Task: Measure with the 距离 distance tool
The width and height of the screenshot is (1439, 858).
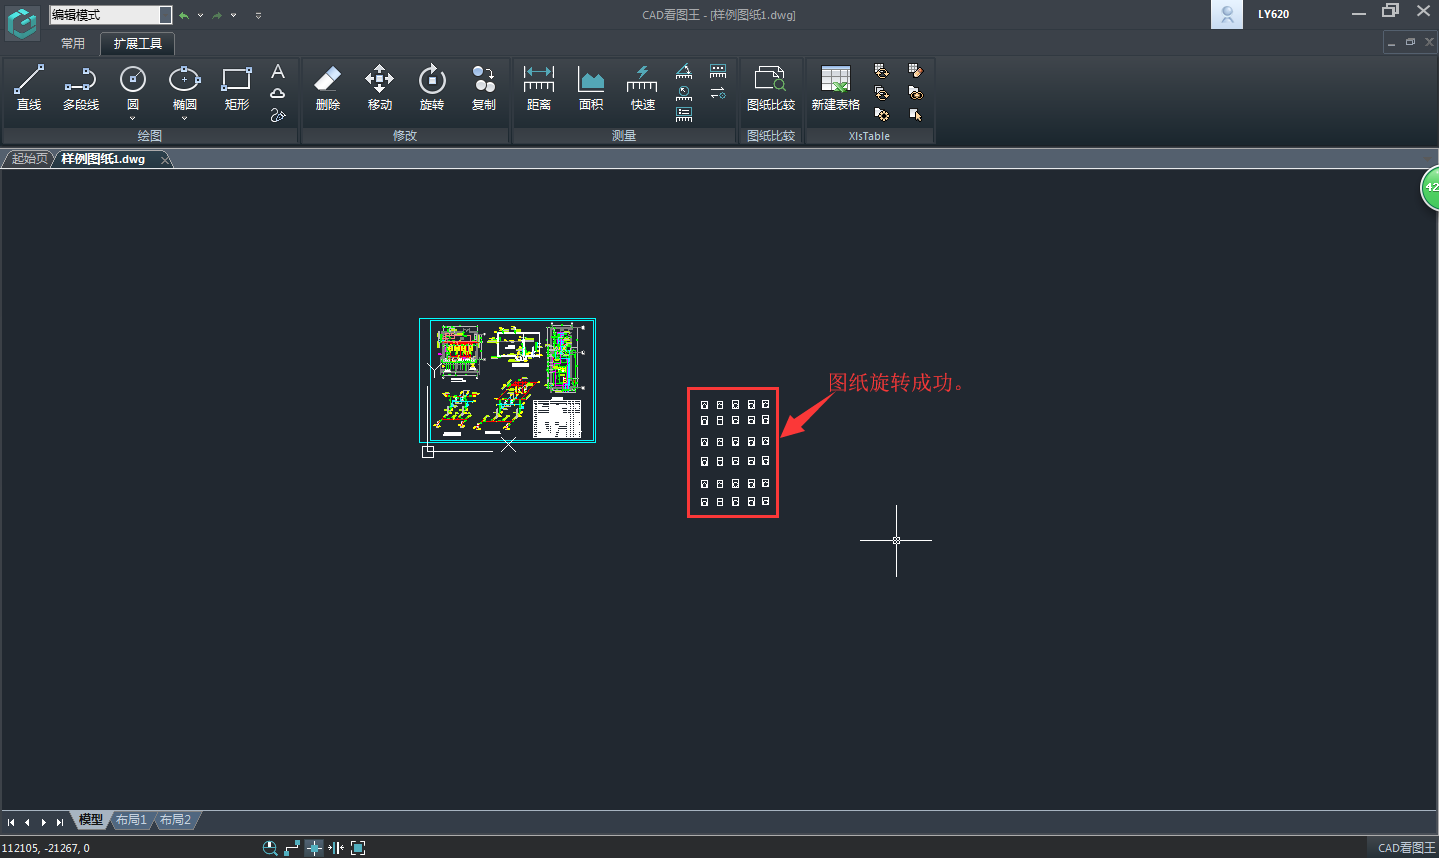Action: click(539, 87)
